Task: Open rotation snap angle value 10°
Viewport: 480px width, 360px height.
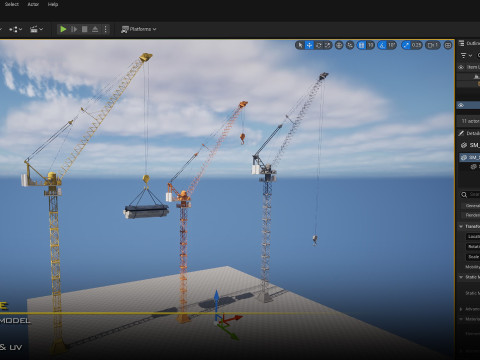Action: coord(392,45)
